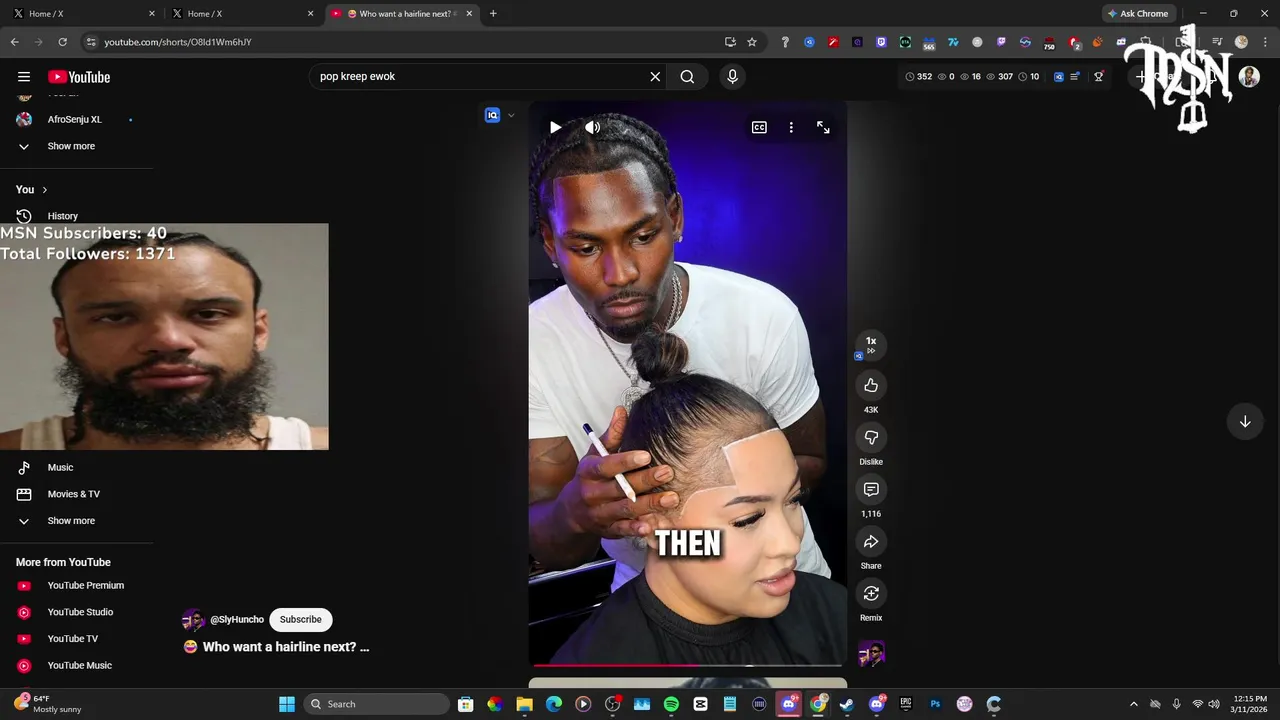
Task: Run the search with the magnifier button
Action: click(687, 77)
